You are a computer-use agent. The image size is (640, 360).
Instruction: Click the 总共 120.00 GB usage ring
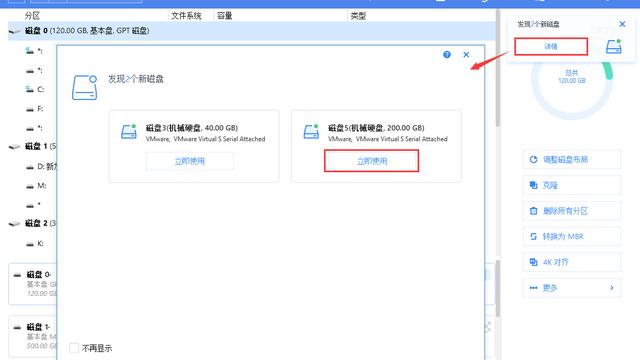571,78
